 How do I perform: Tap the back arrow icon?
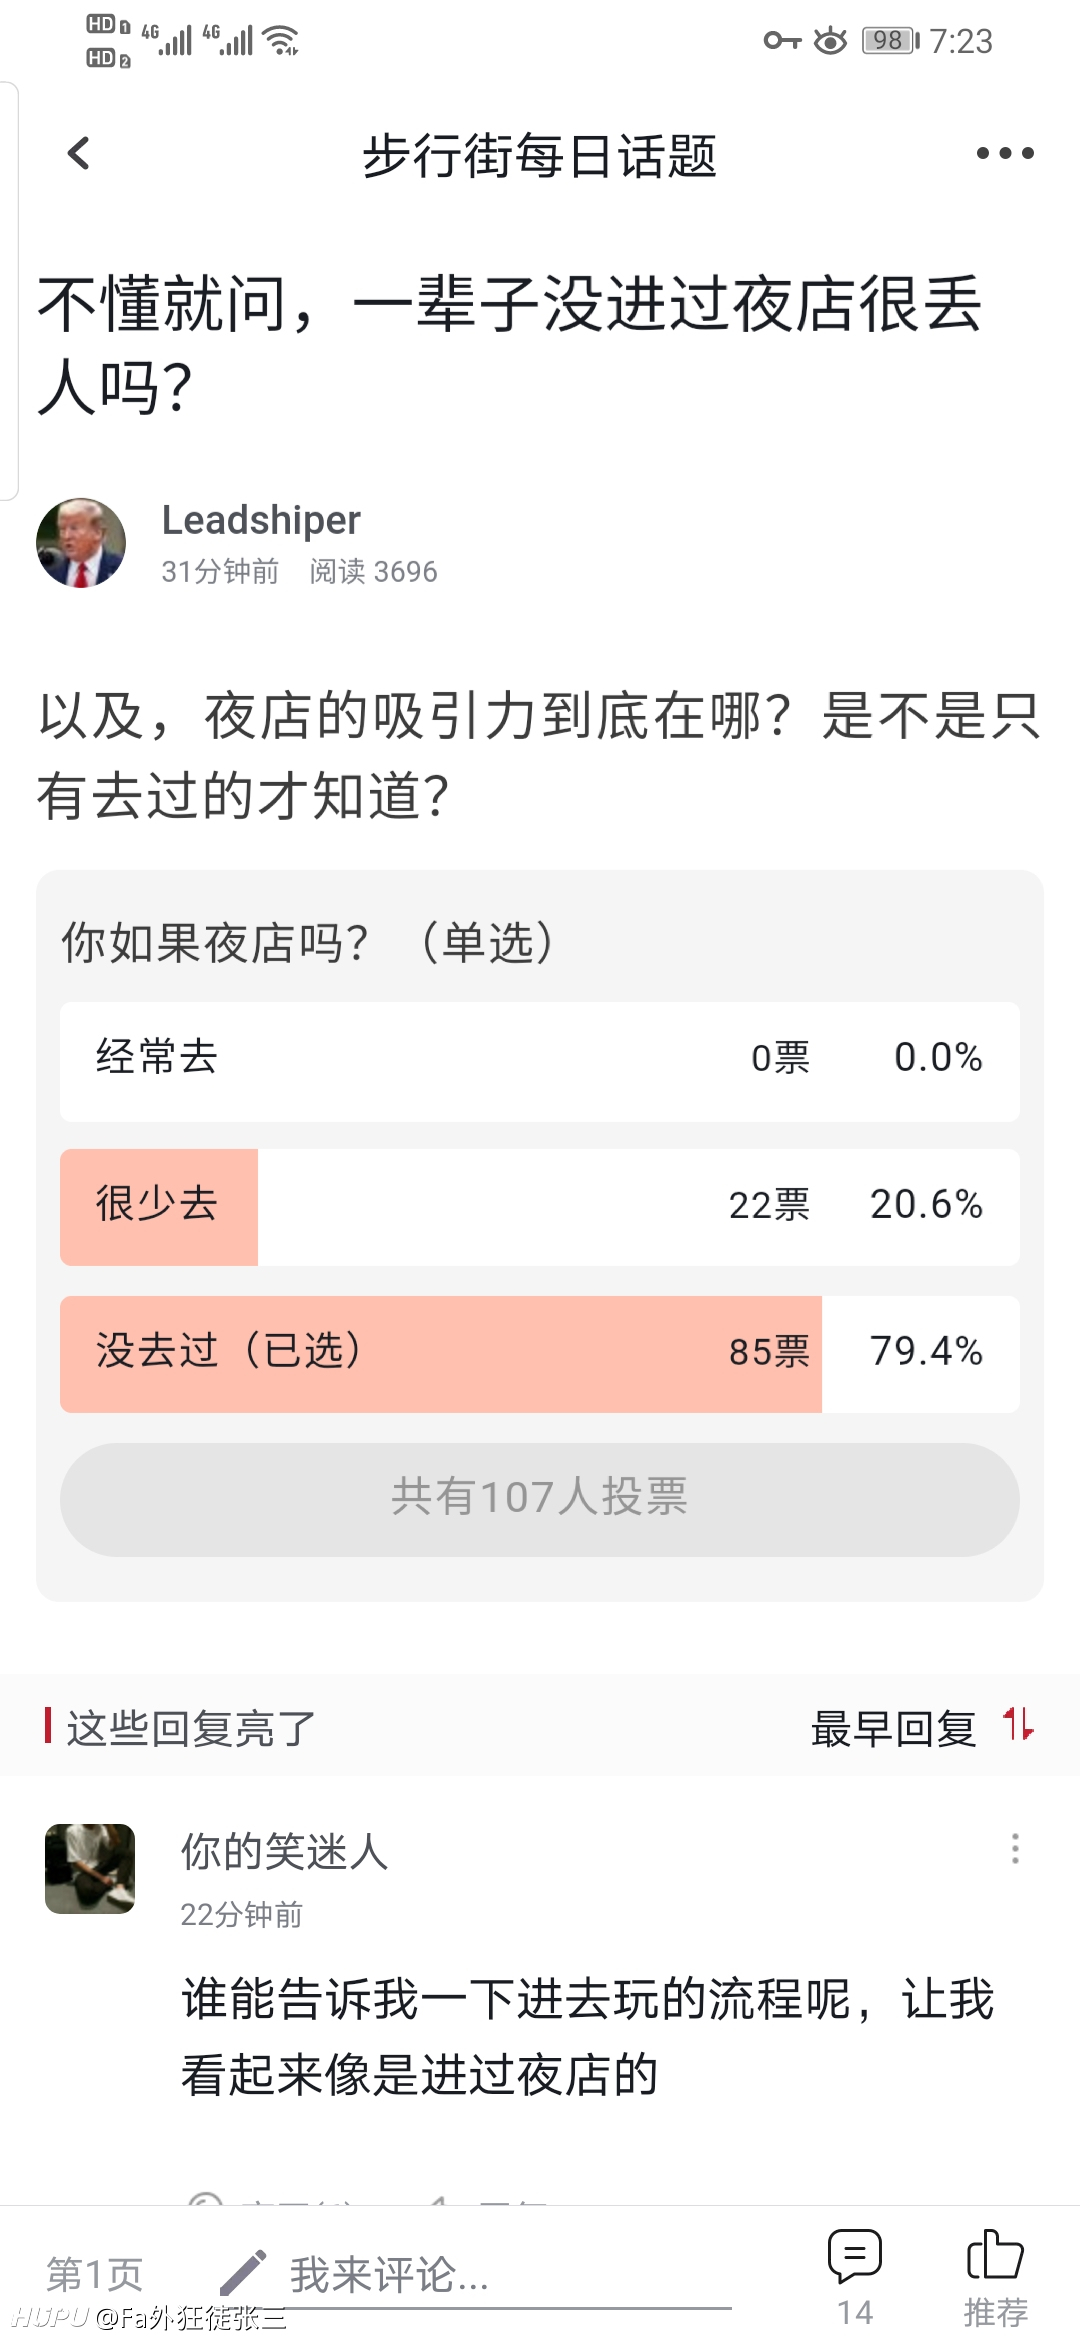79,154
